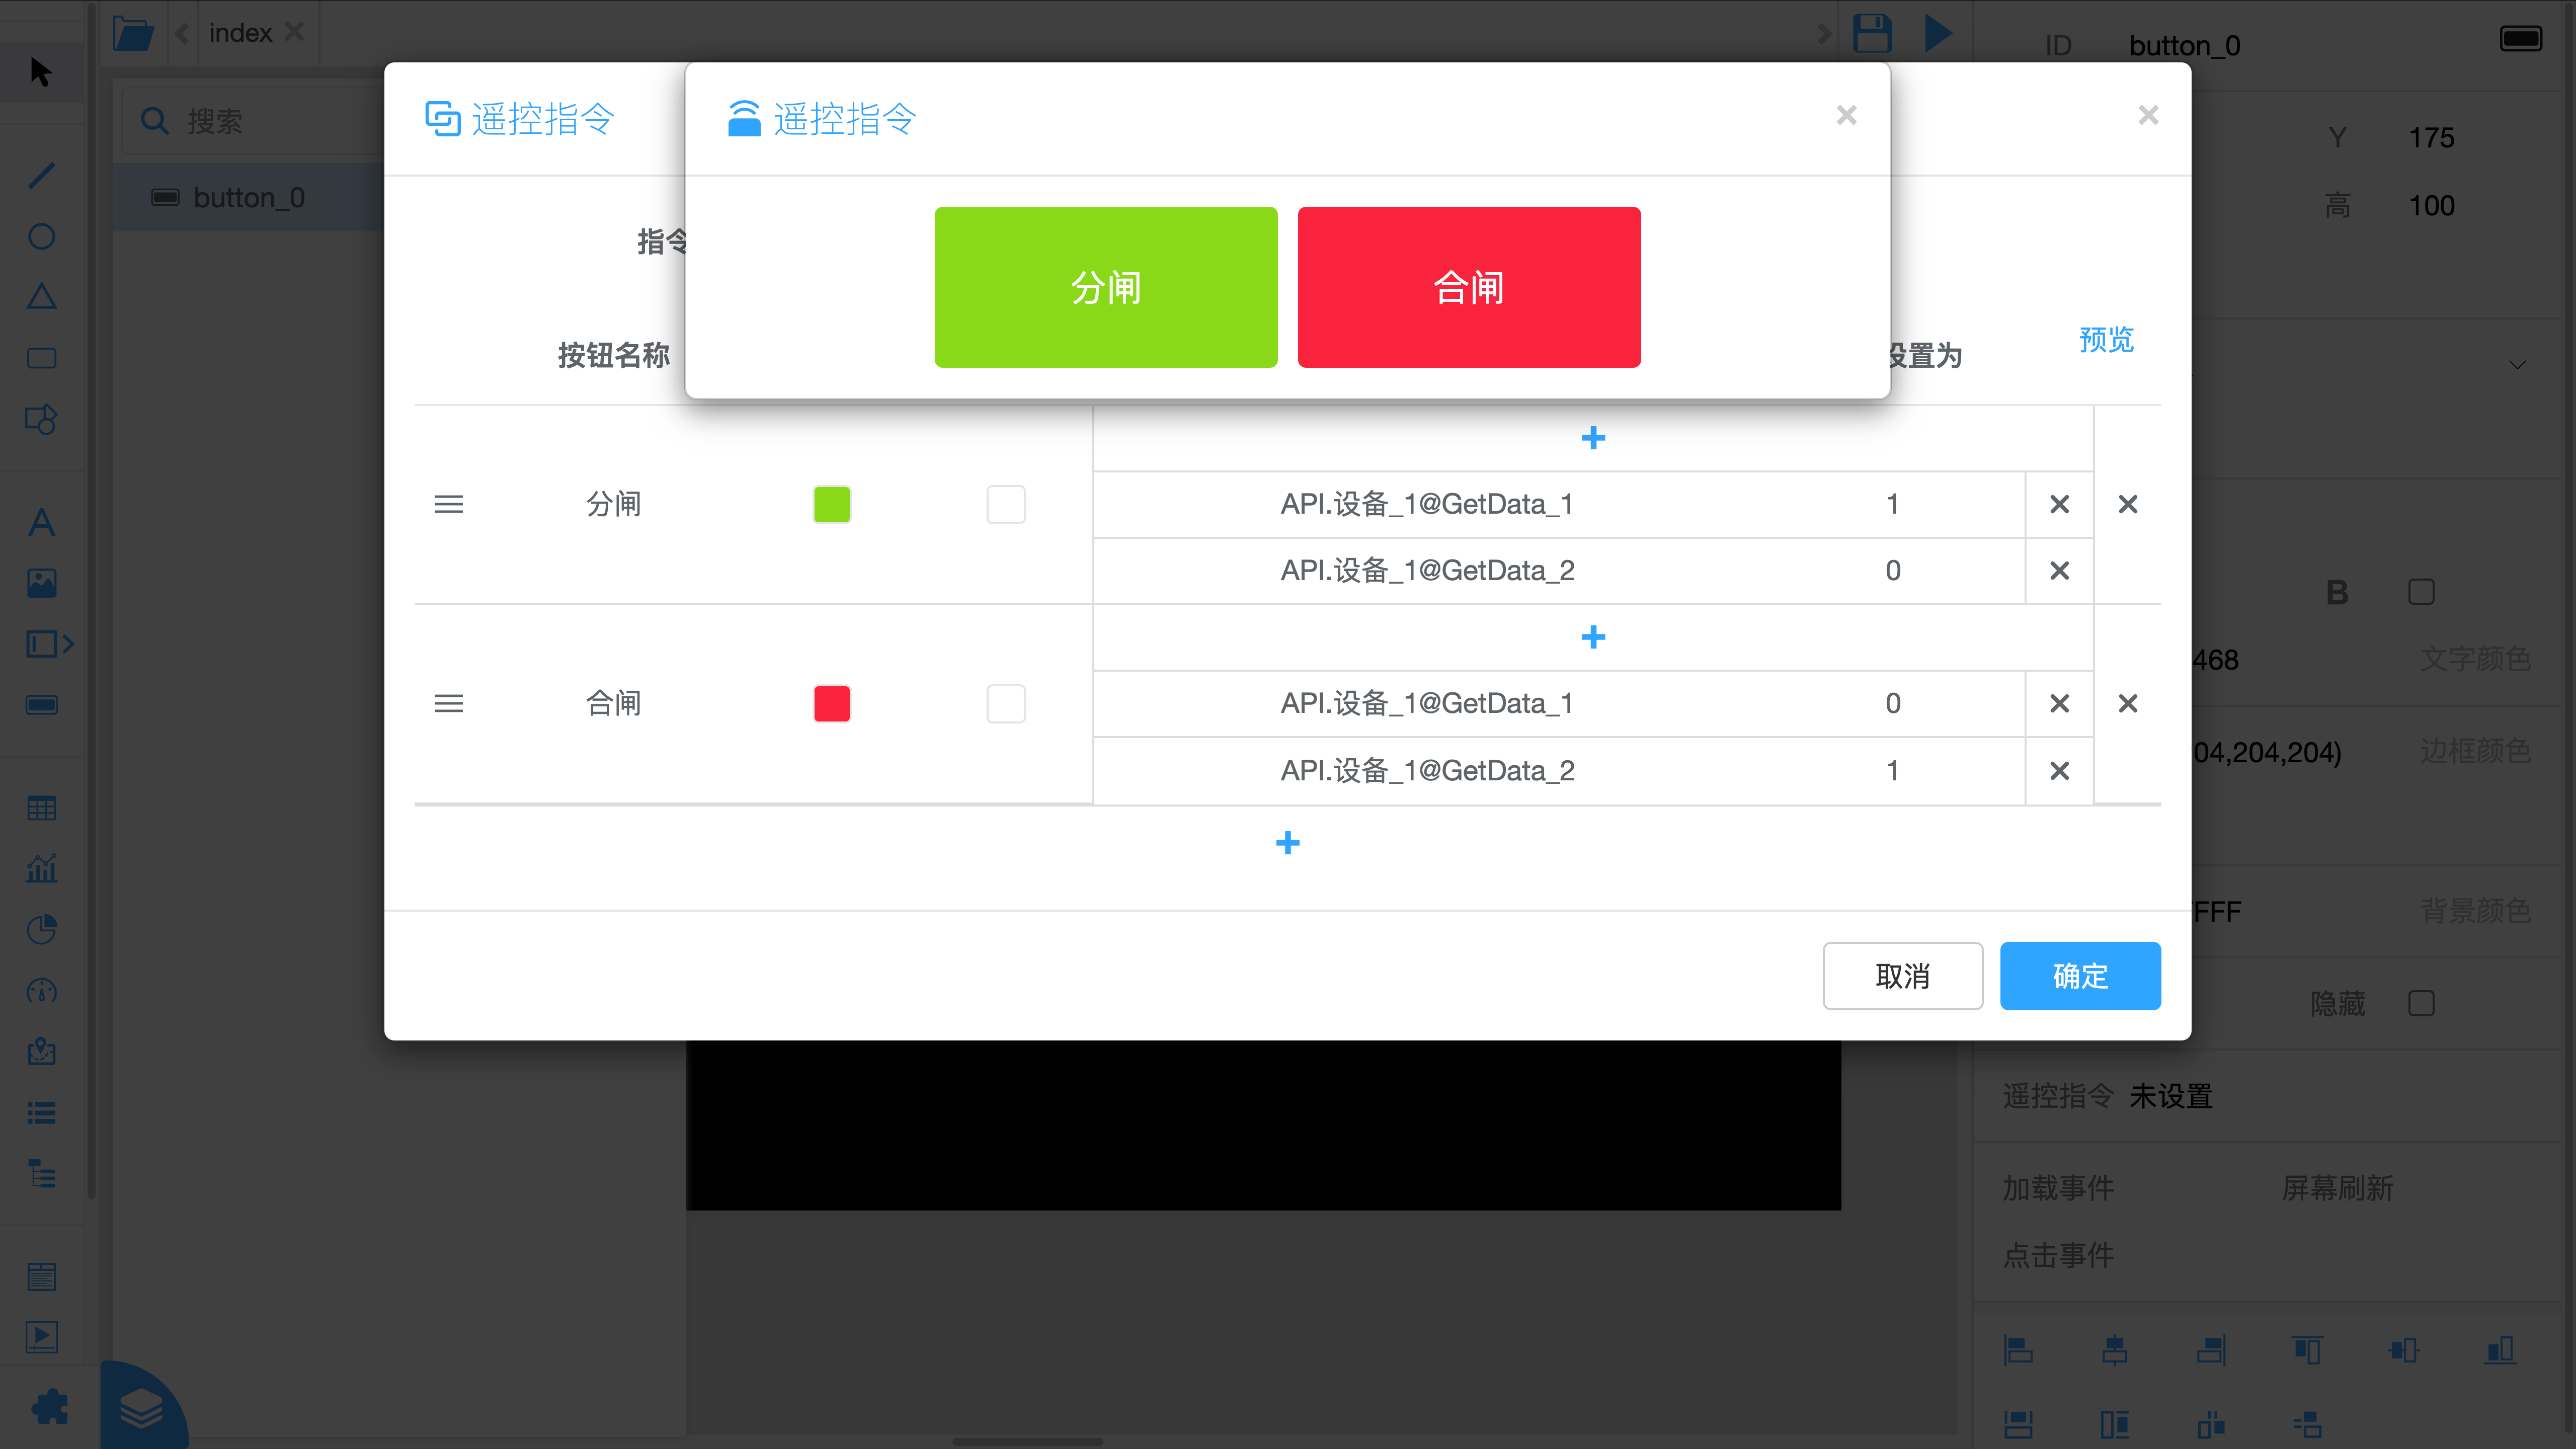Viewport: 2576px width, 1449px height.
Task: Remove GetData_1 entry under 合闸
Action: [x=2059, y=703]
